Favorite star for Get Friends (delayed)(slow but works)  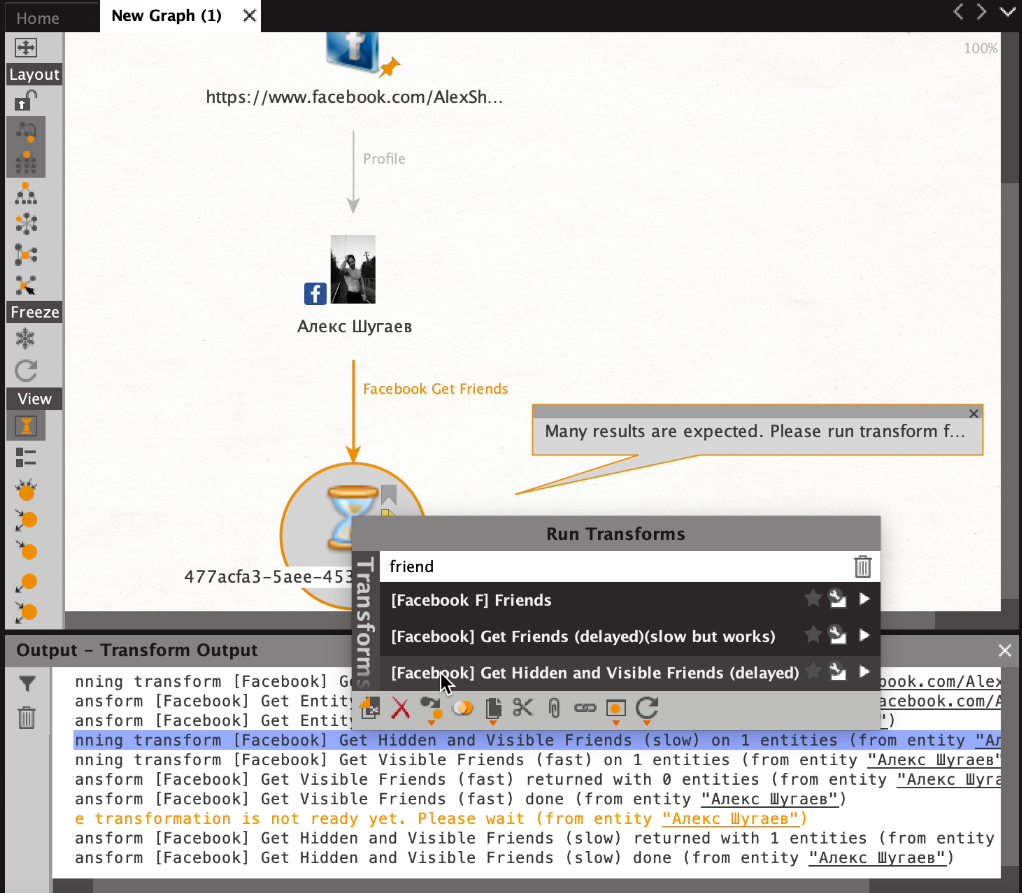pos(812,634)
